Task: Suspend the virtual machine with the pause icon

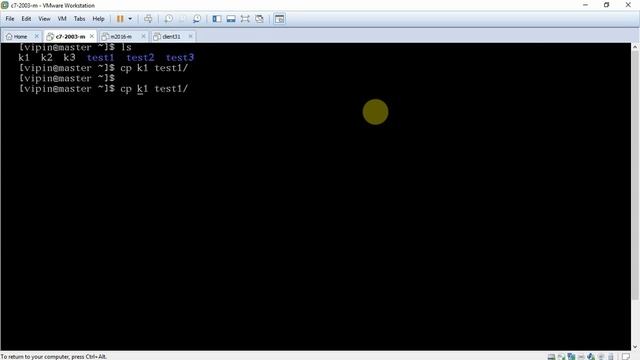Action: (x=120, y=19)
